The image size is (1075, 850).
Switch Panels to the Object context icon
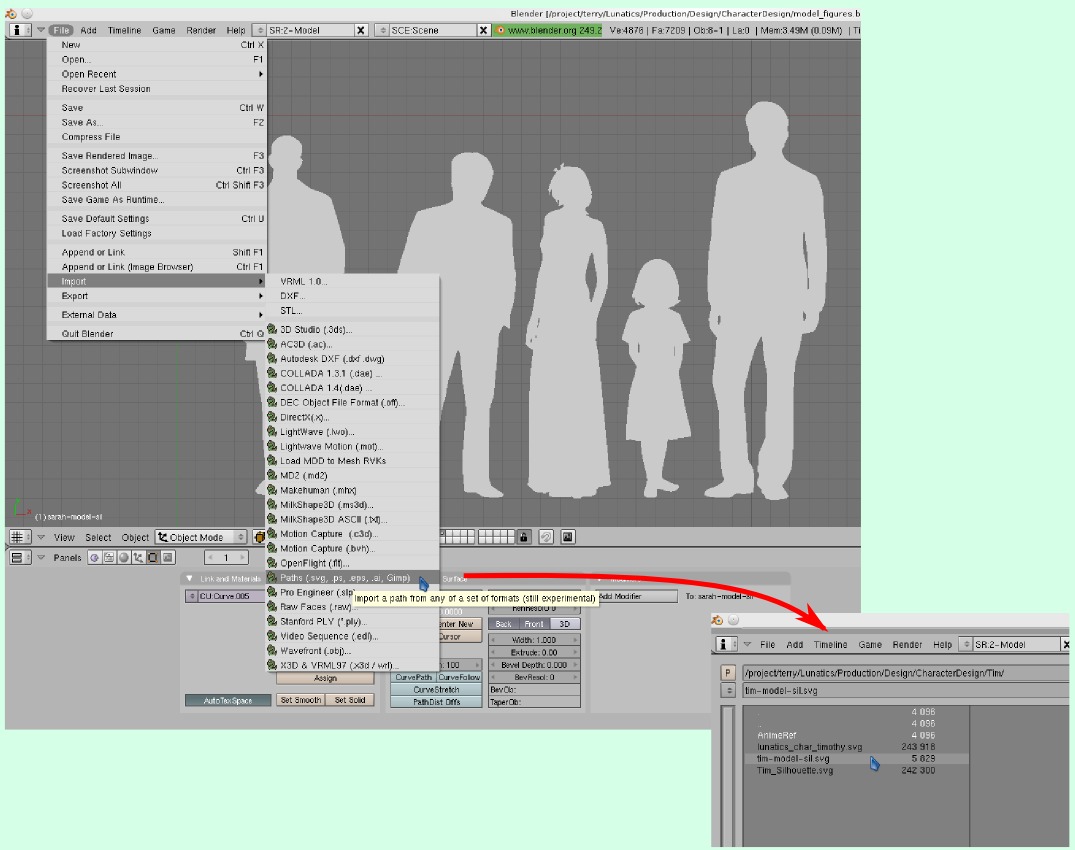coord(138,557)
